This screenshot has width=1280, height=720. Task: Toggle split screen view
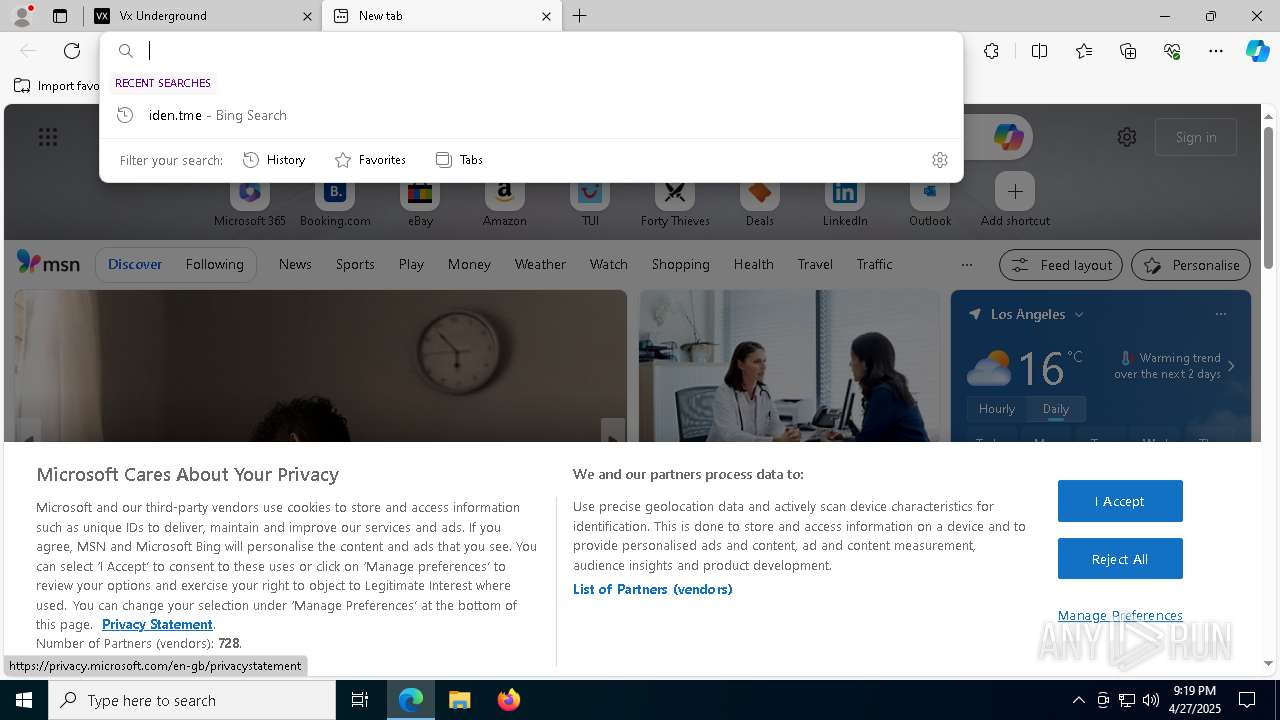coord(1039,51)
